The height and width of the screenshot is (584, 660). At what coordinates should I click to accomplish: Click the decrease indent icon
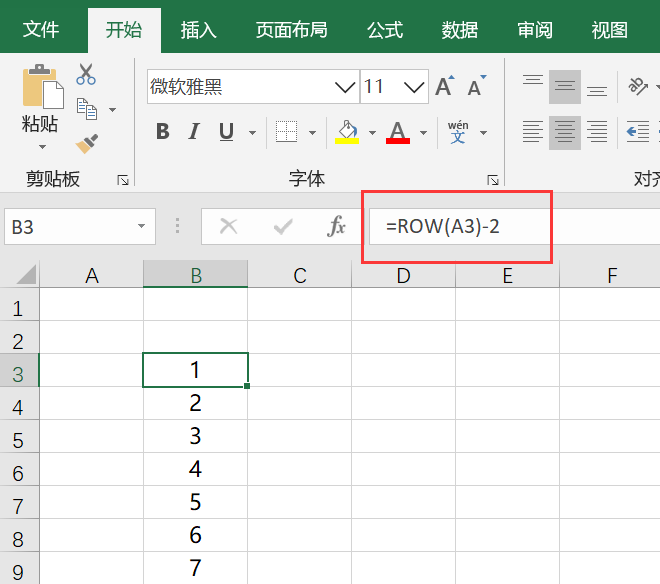click(638, 132)
